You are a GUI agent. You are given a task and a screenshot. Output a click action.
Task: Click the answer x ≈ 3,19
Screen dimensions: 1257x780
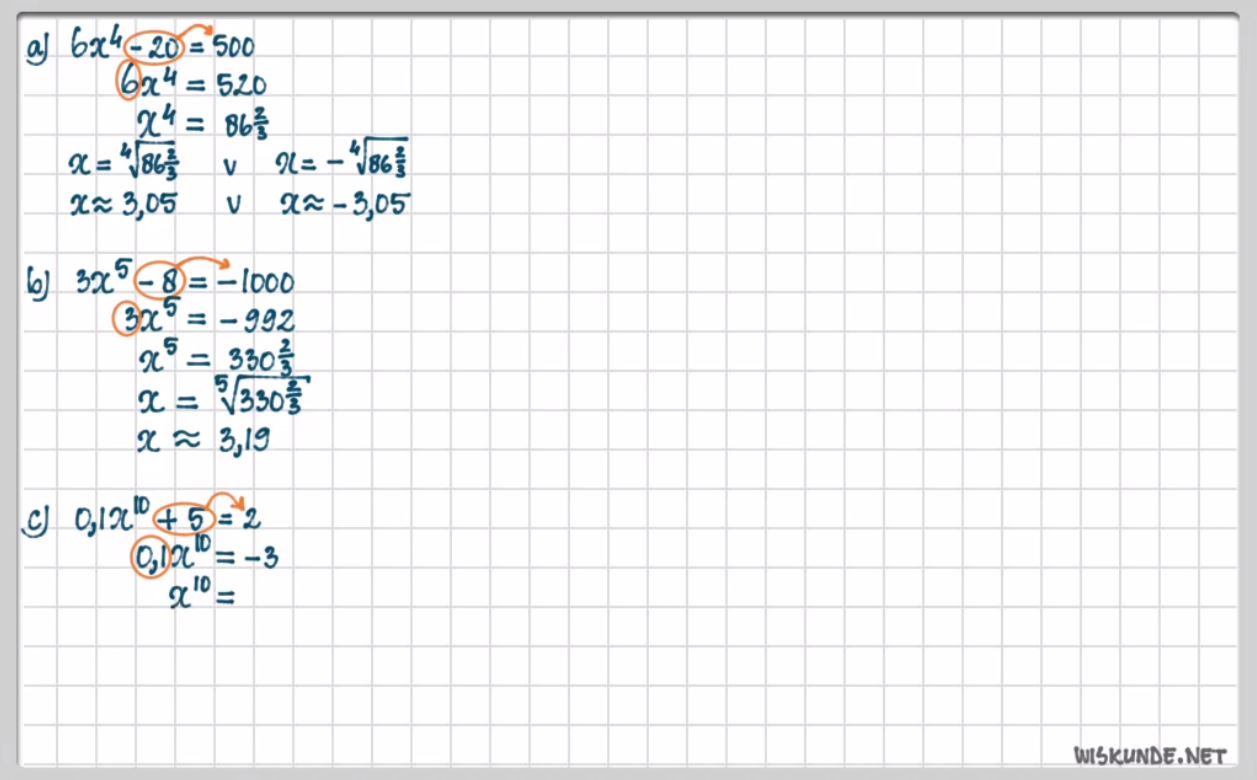pos(203,439)
